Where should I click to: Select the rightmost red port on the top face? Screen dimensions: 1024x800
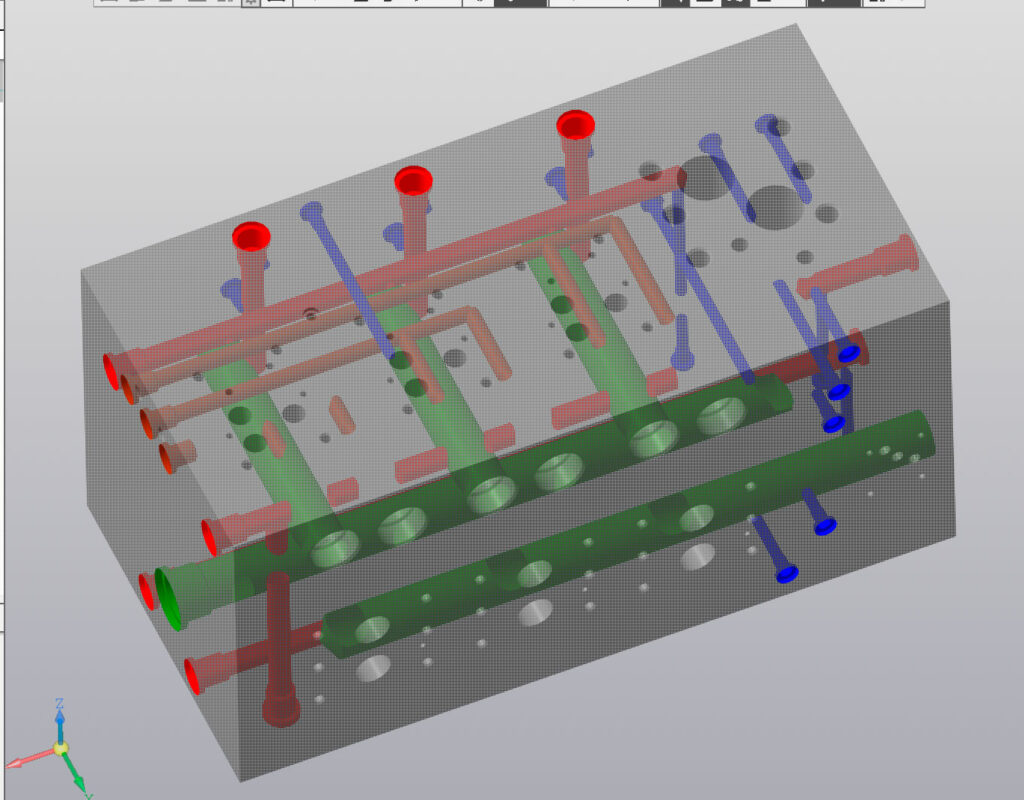click(x=576, y=125)
